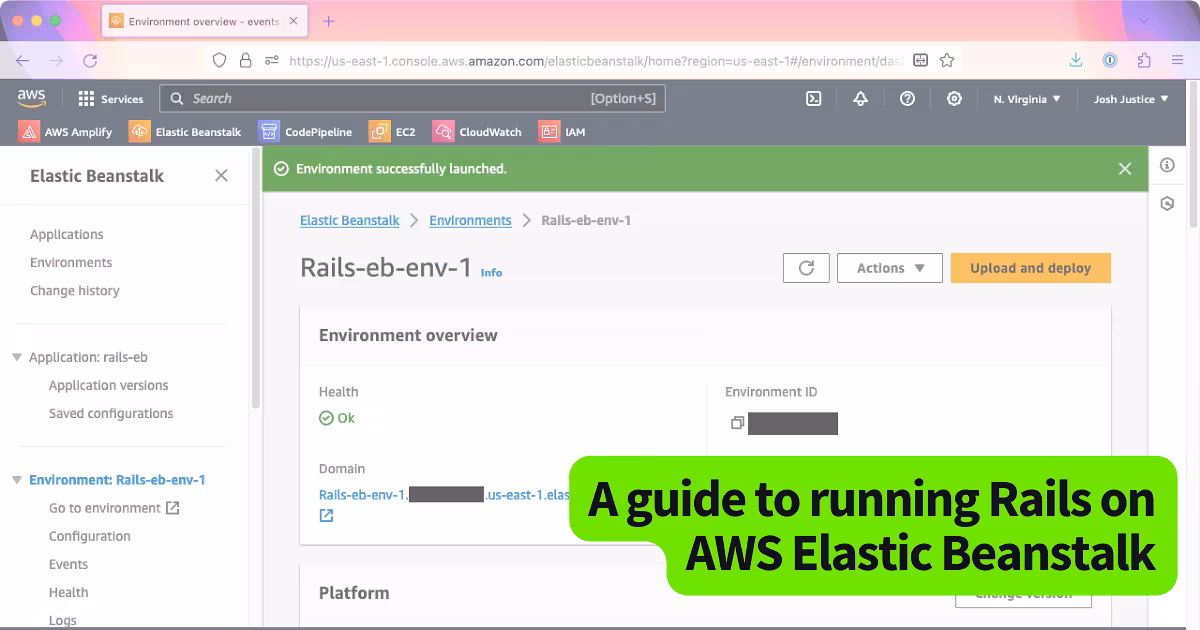Image resolution: width=1200 pixels, height=630 pixels.
Task: Open IAM favorite shortcut
Action: coord(562,131)
